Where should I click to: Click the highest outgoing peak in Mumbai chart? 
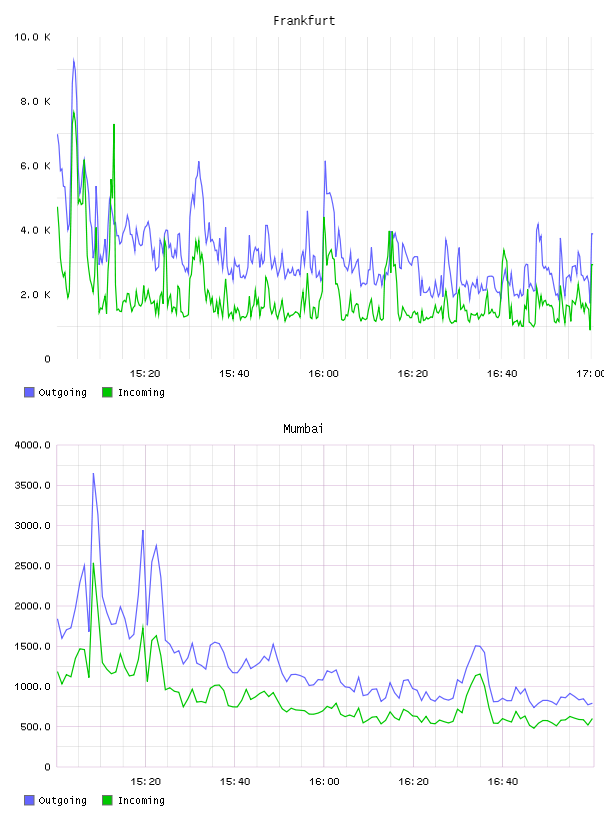click(93, 474)
